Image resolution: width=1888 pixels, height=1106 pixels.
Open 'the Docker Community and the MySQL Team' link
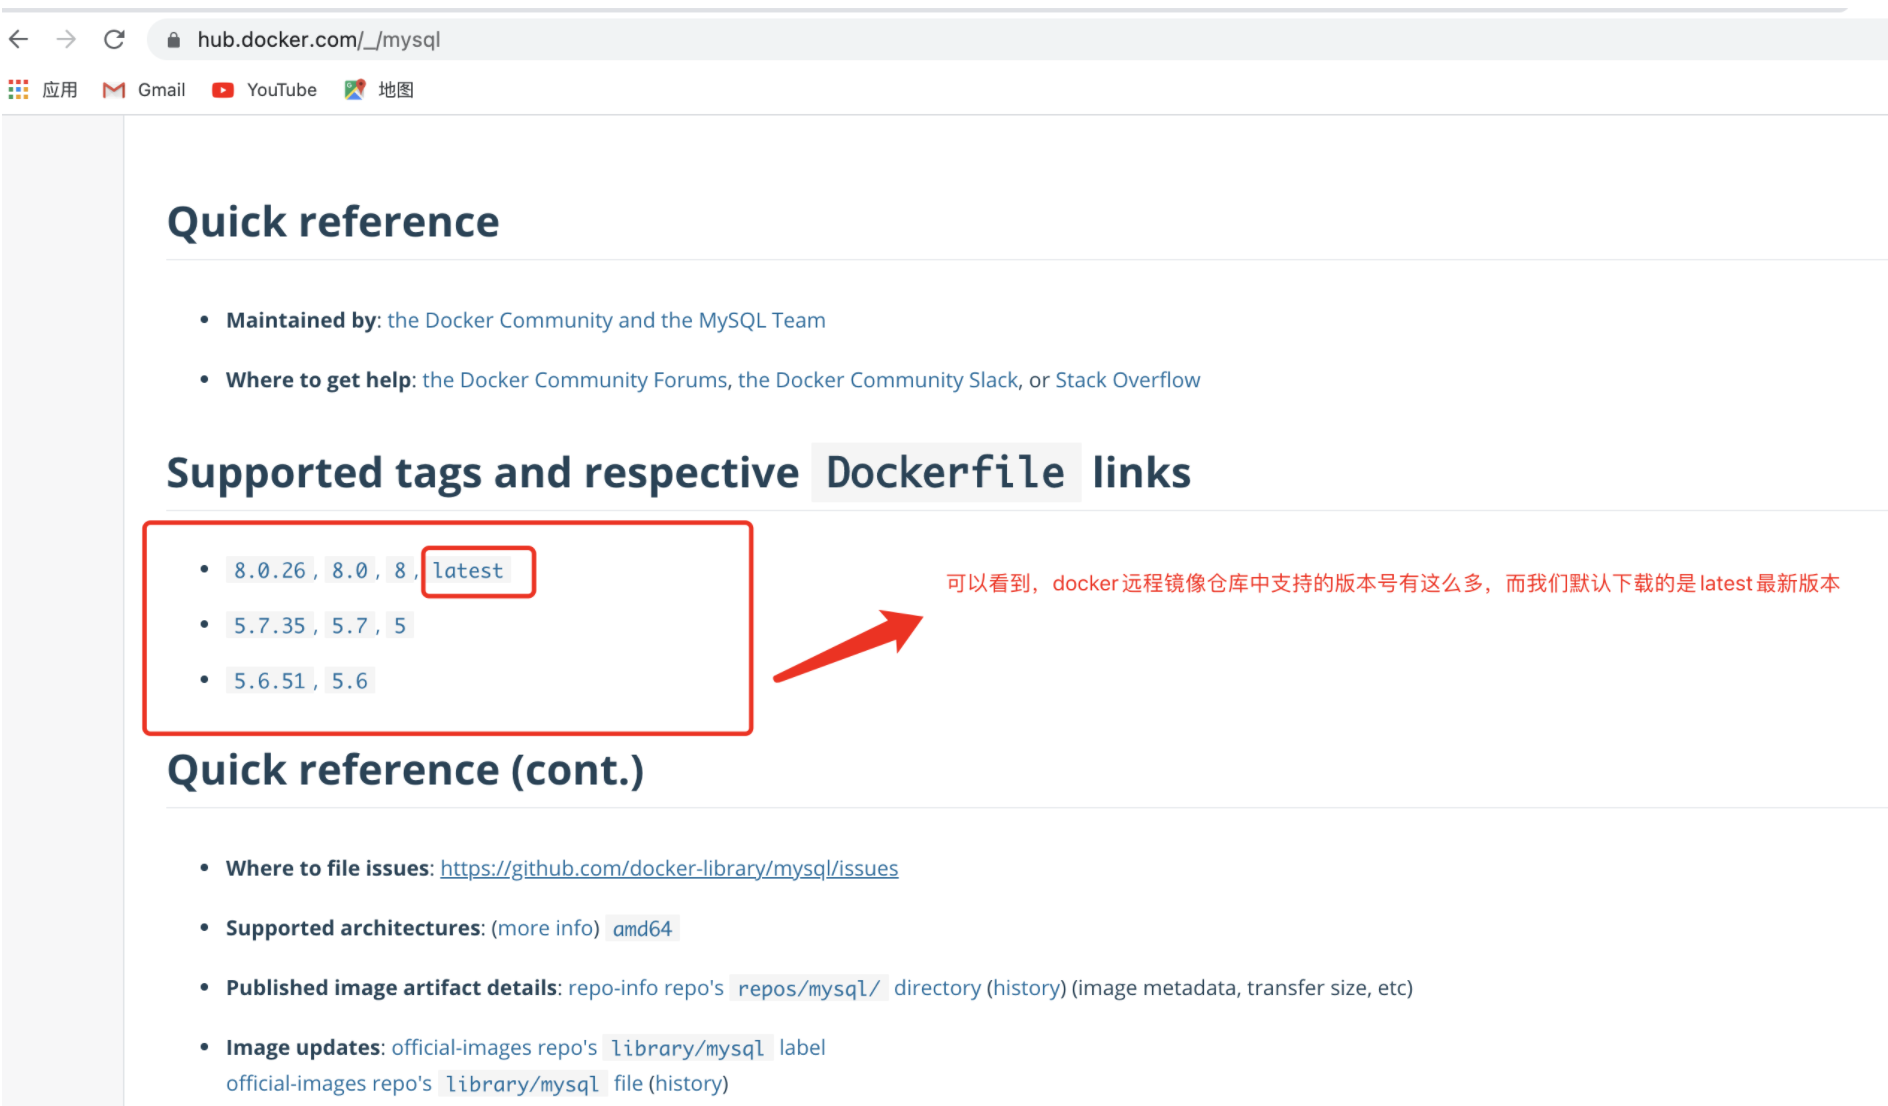click(606, 320)
